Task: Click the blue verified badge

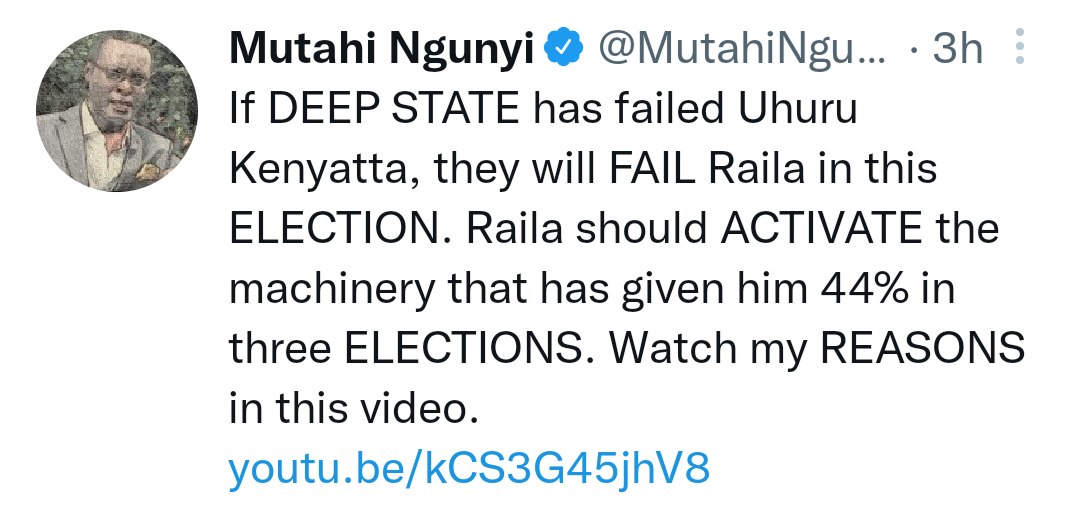Action: click(563, 47)
